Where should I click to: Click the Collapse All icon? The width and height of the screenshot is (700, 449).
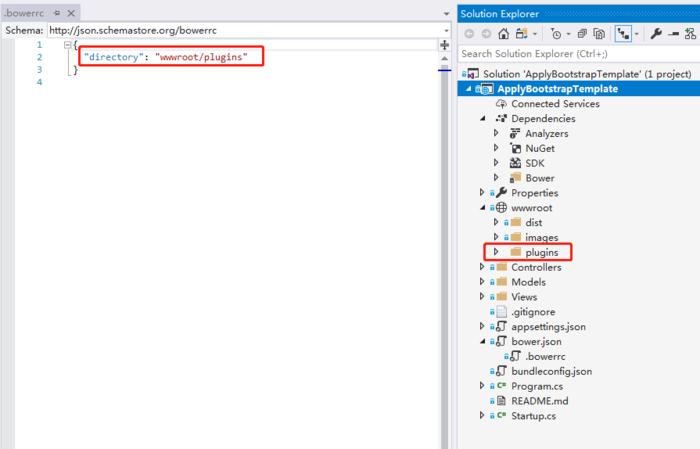(x=582, y=34)
